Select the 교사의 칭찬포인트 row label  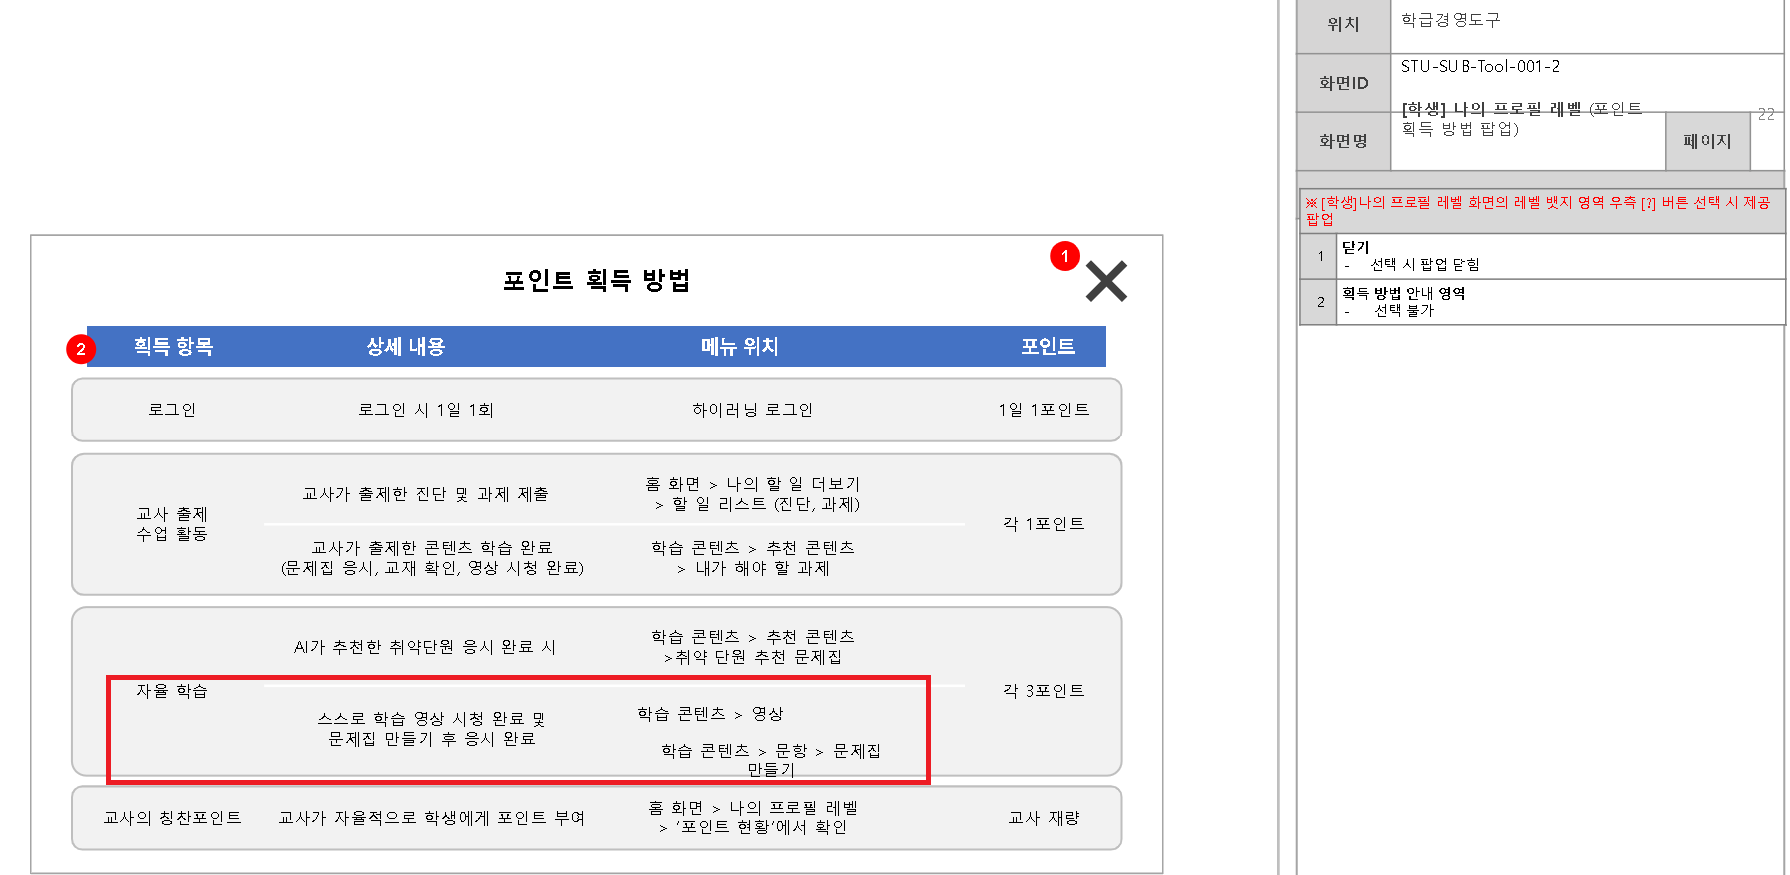point(172,818)
